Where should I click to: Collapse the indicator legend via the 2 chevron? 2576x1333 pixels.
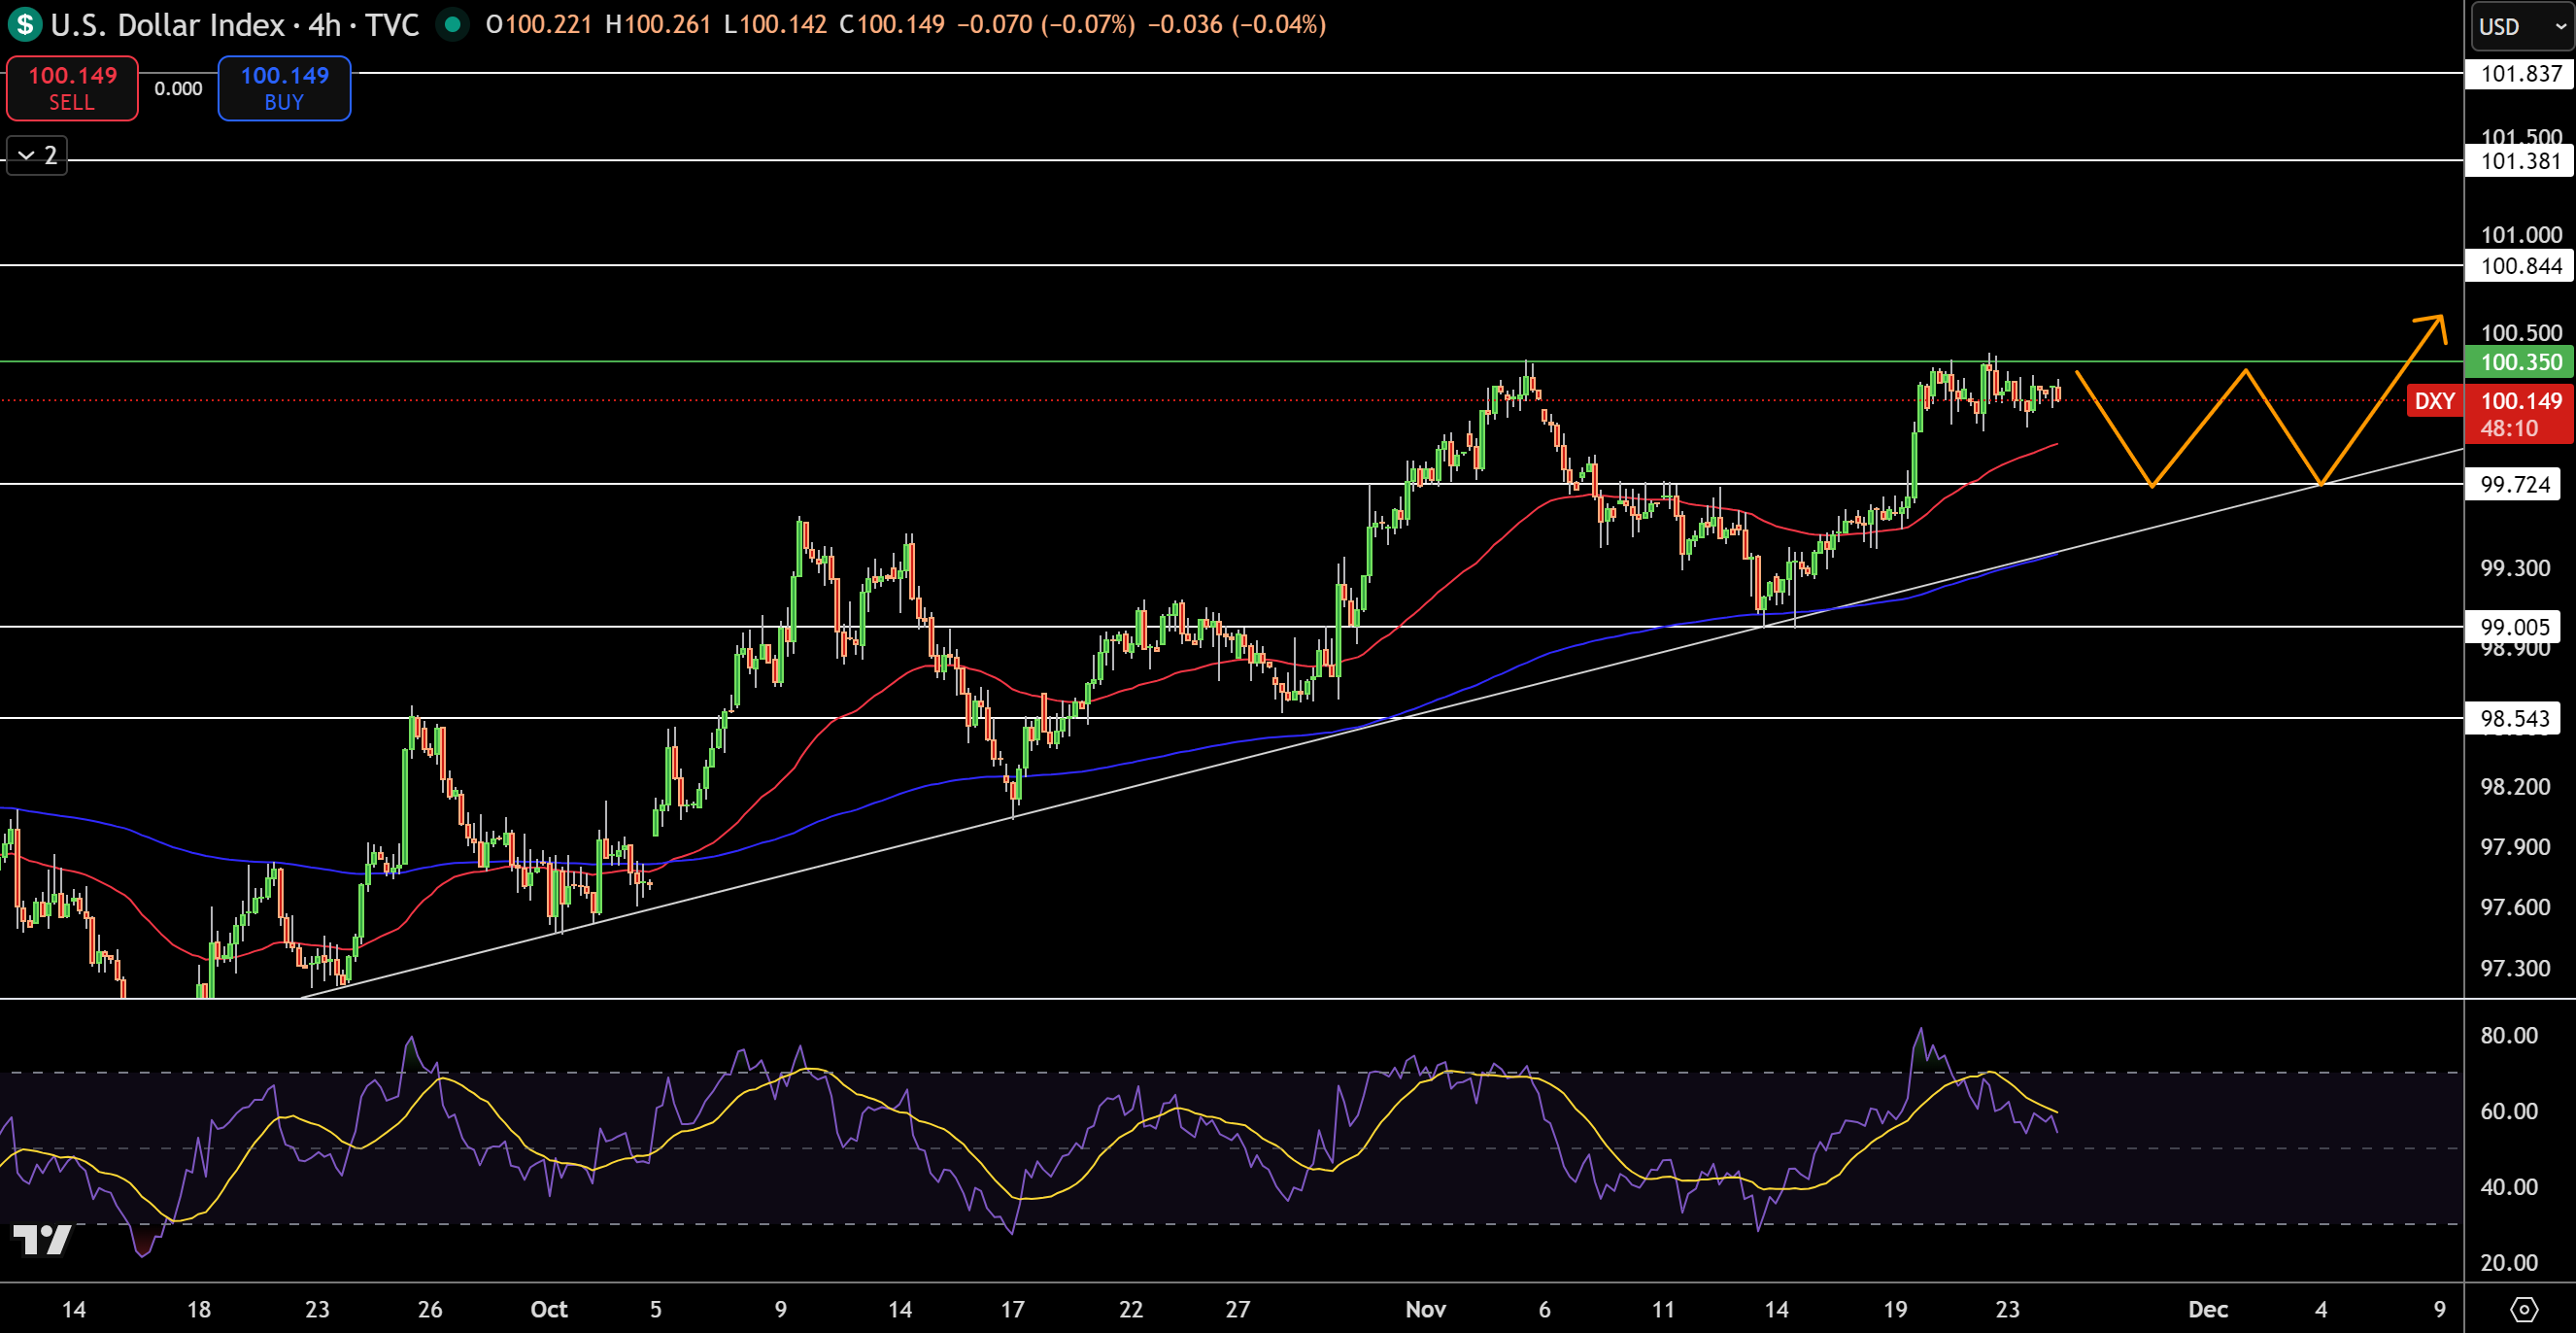(x=36, y=155)
